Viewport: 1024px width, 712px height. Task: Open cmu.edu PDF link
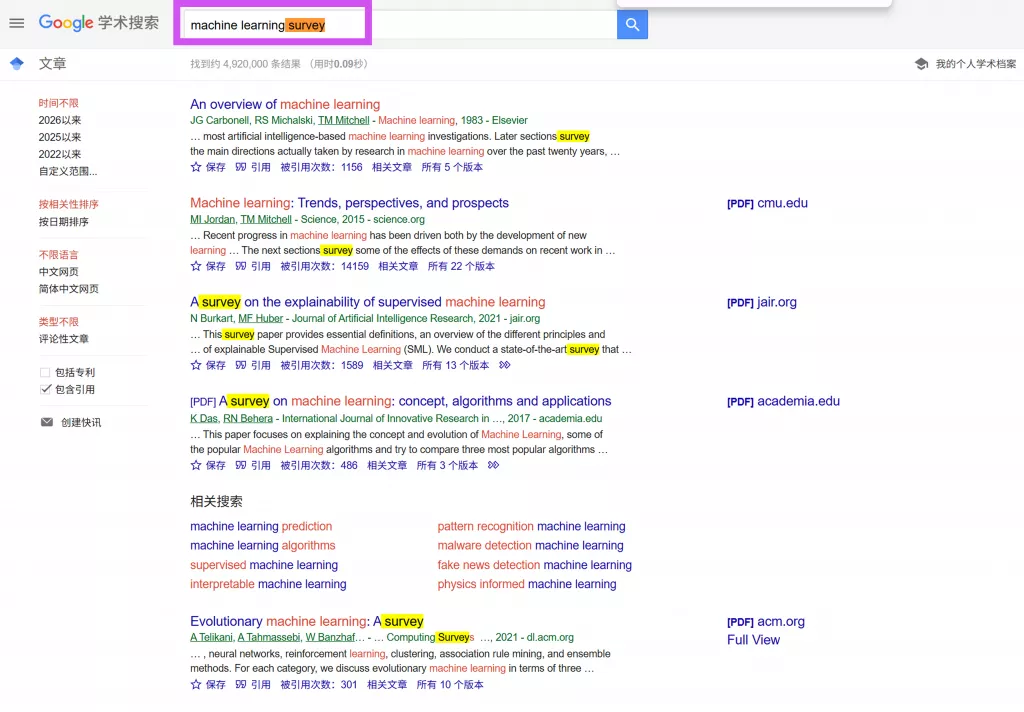point(767,203)
